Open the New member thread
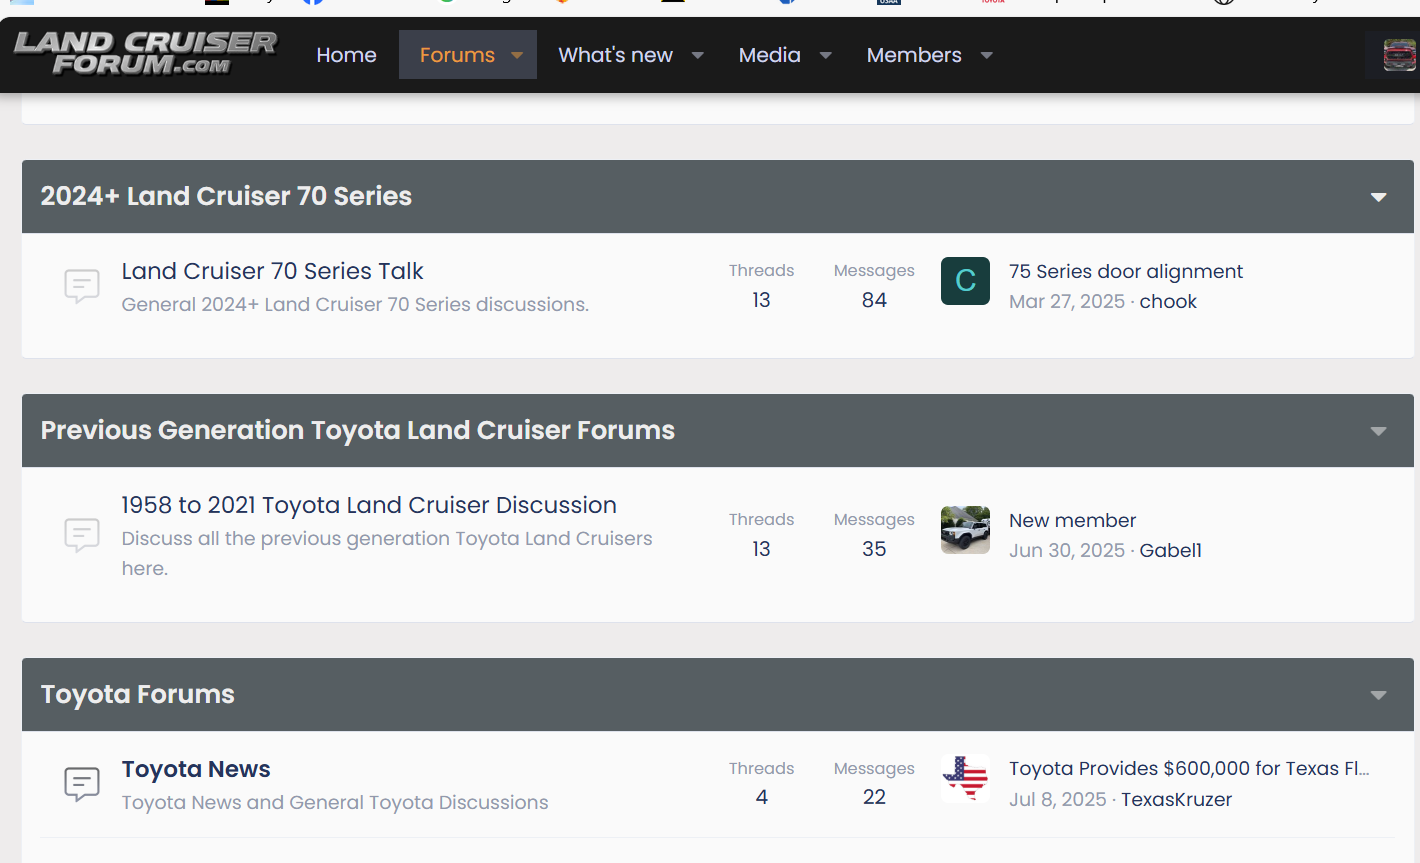The height and width of the screenshot is (863, 1420). click(x=1072, y=520)
